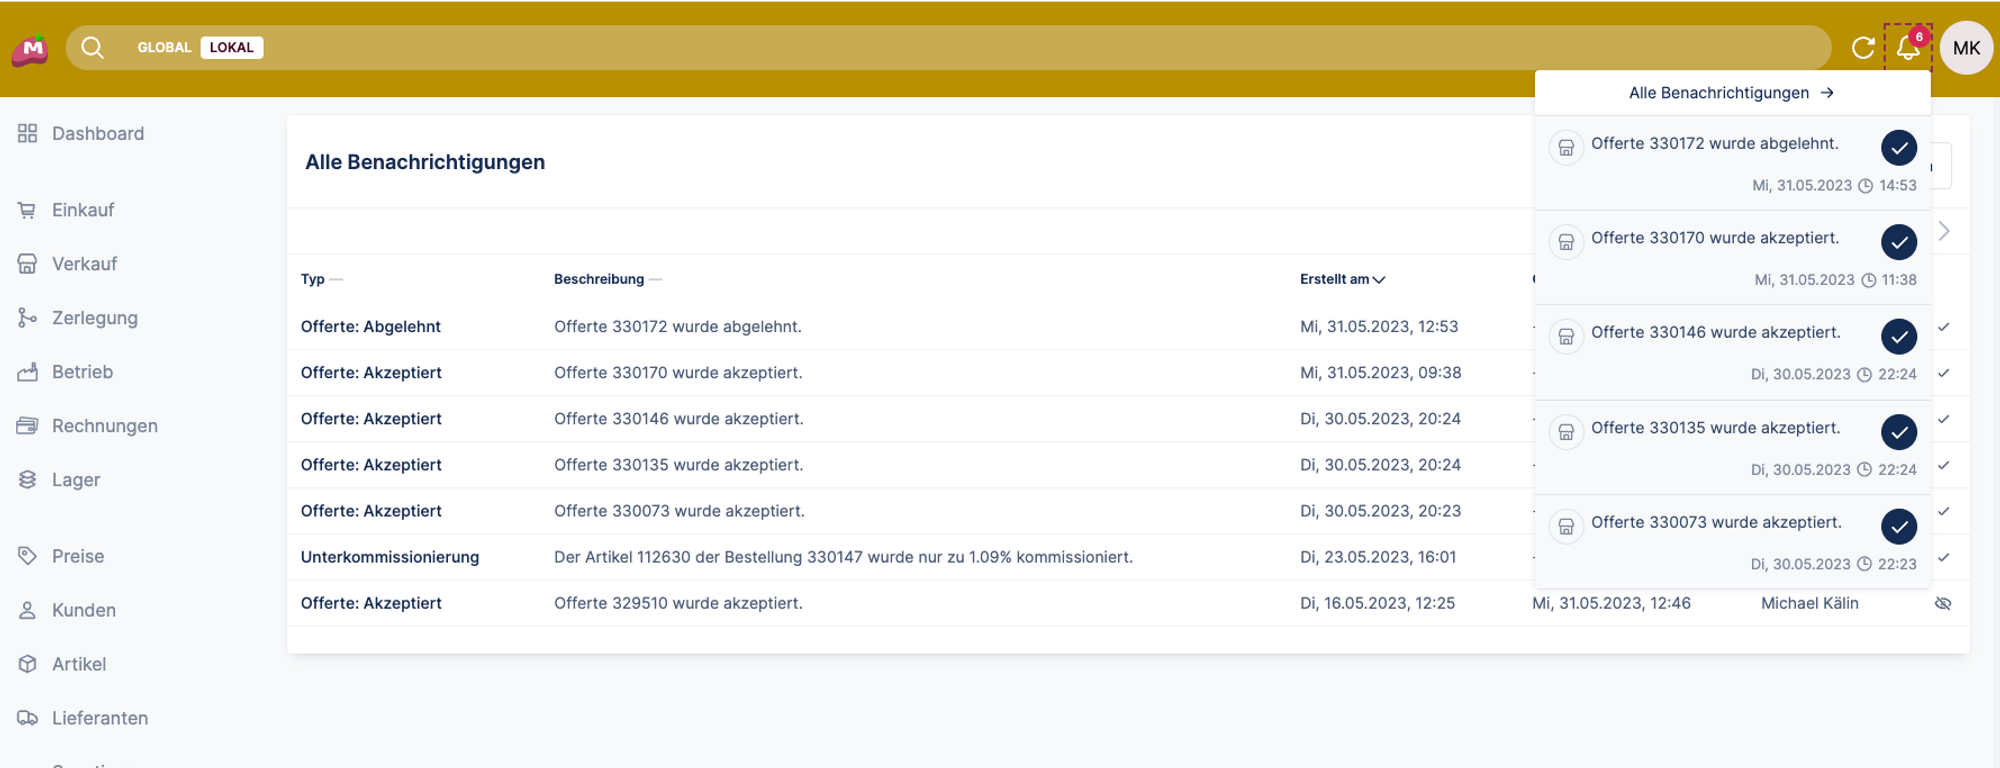Go to Zerlegung section

94,318
